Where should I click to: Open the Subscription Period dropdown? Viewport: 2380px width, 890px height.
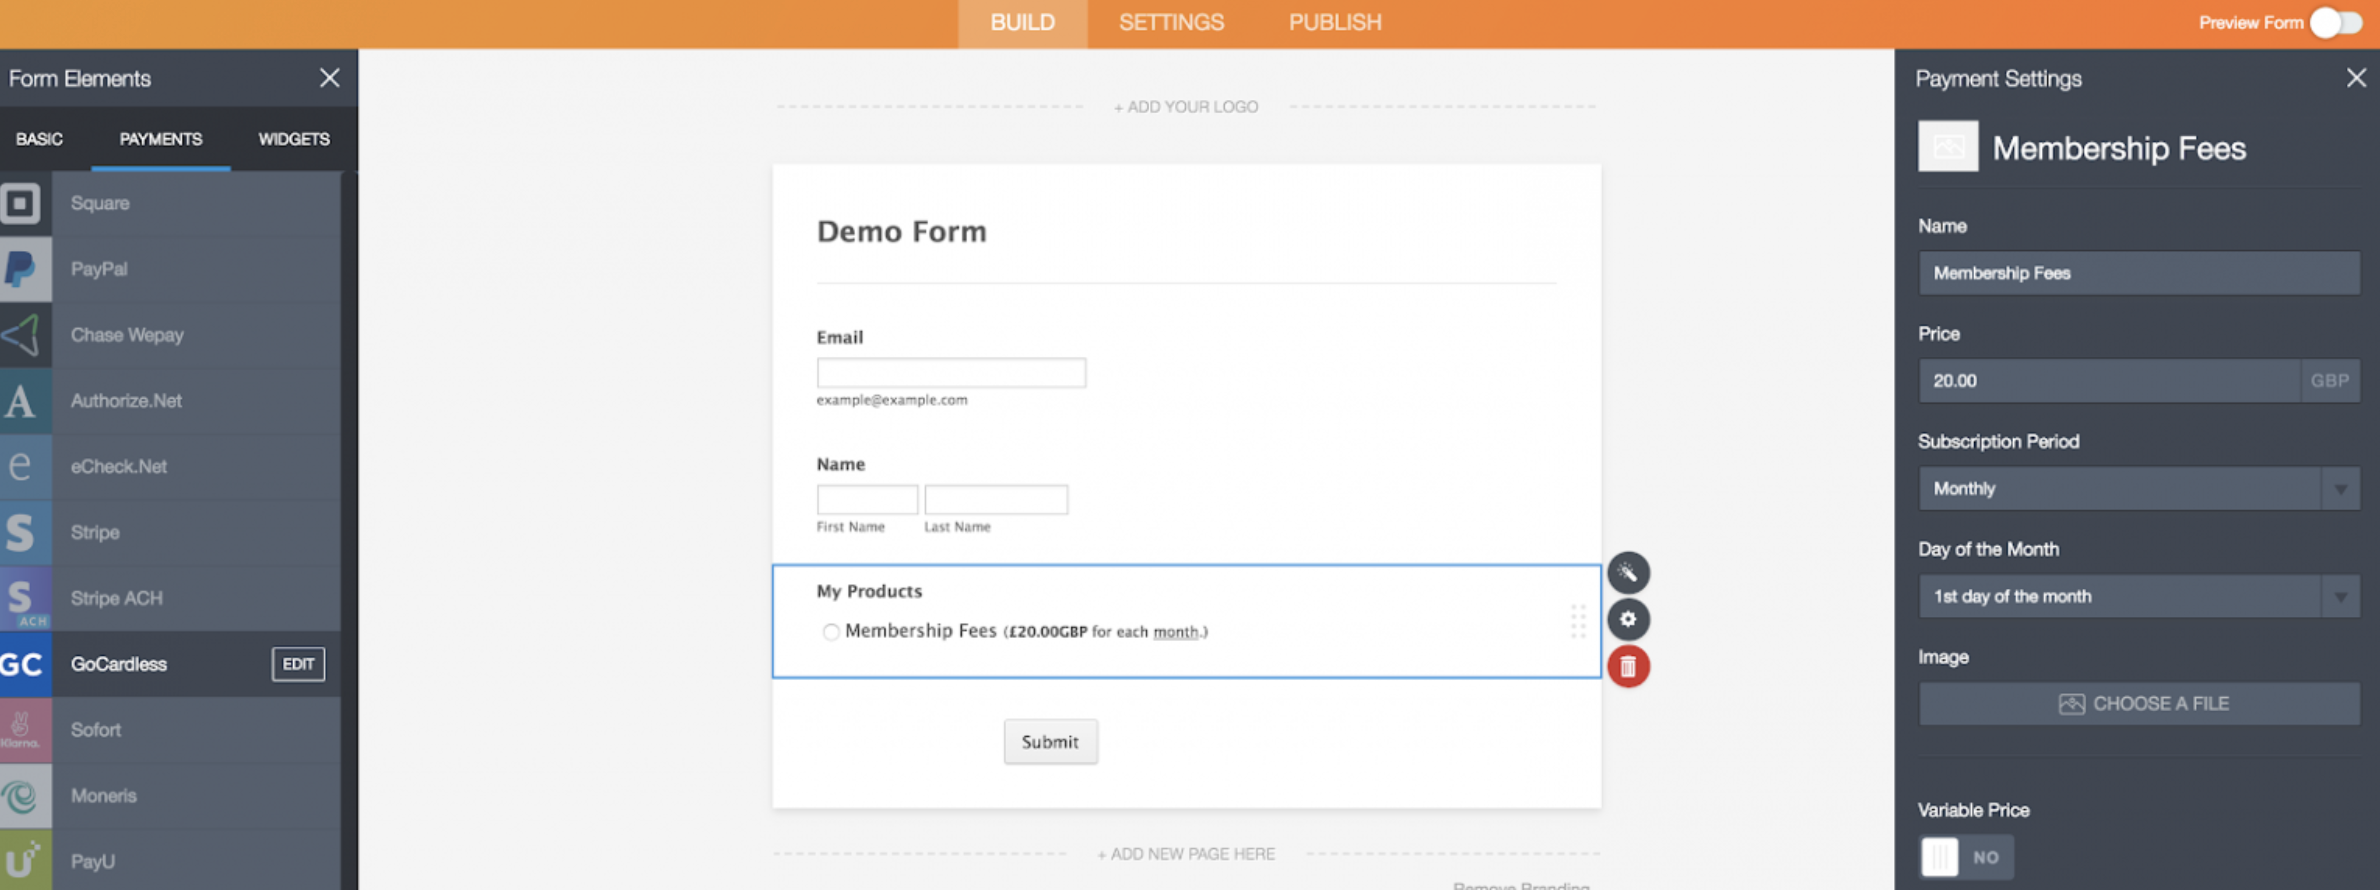click(2138, 489)
